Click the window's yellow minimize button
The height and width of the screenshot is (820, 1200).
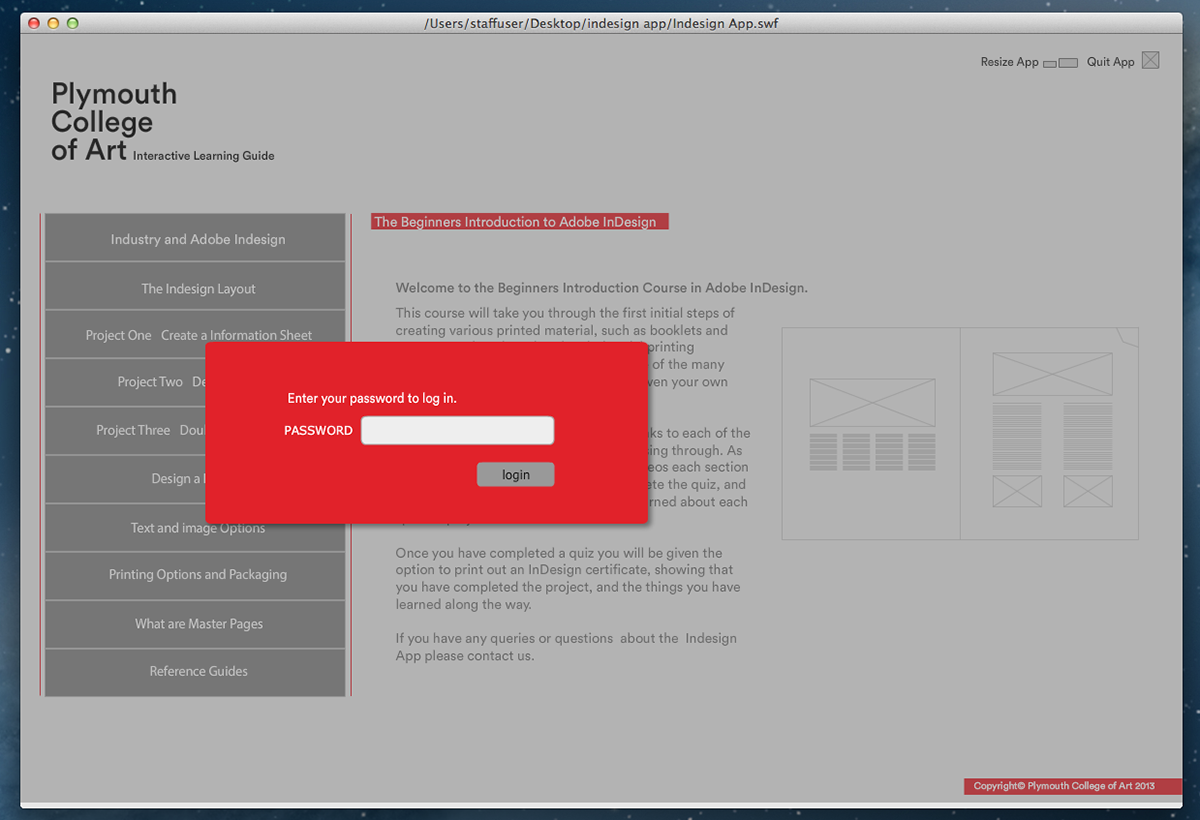click(x=53, y=23)
